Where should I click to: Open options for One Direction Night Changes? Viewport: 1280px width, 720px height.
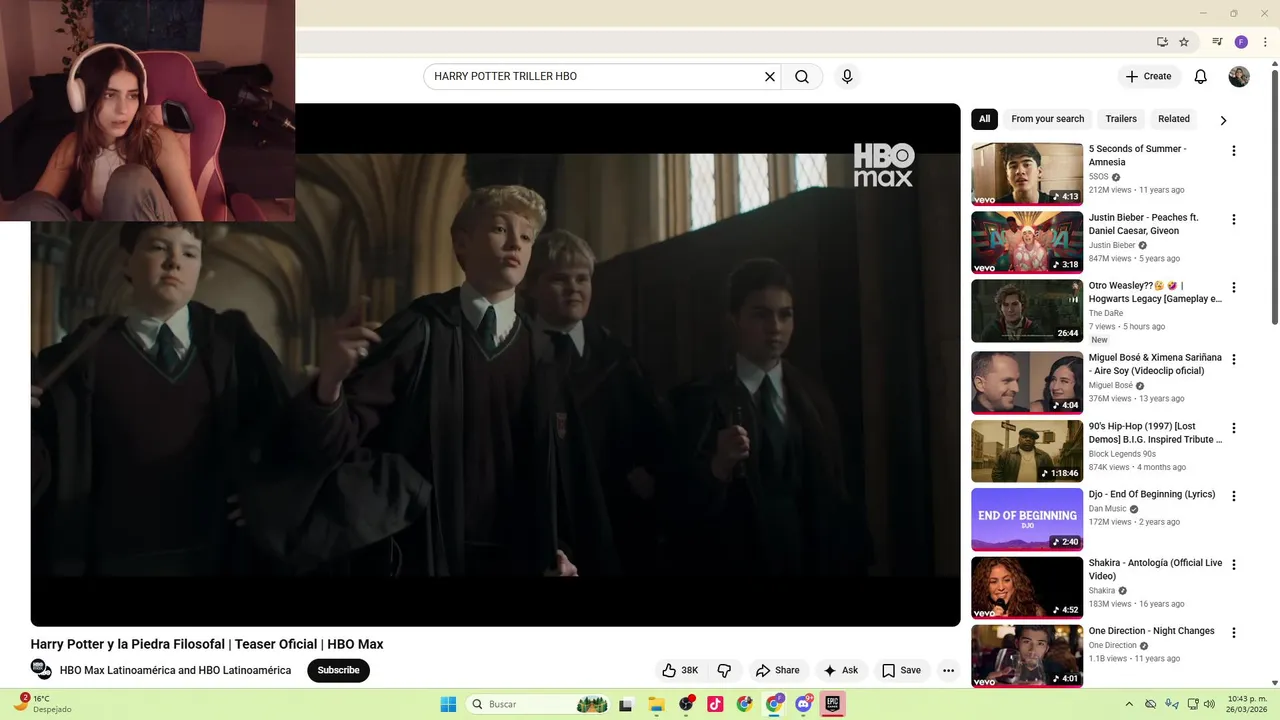pyautogui.click(x=1233, y=633)
